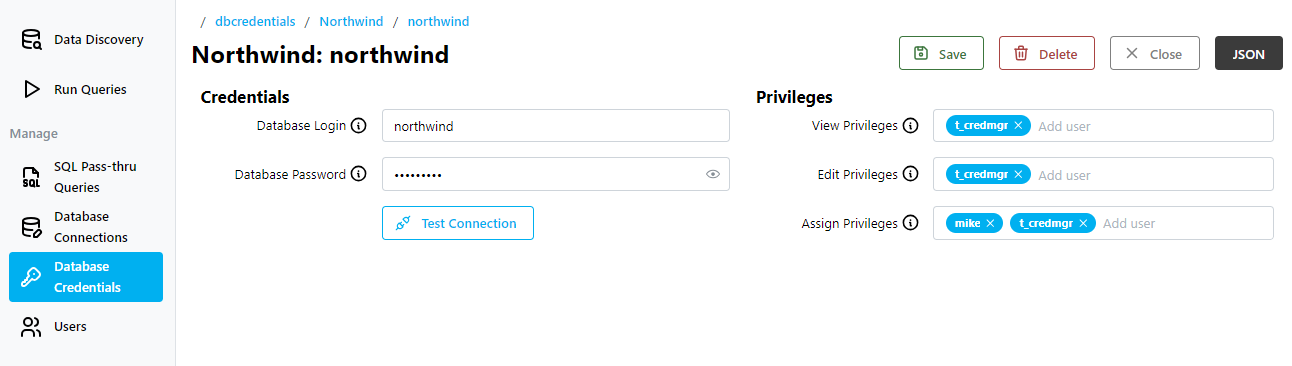Open Run Queries play icon
1292x366 pixels.
coord(32,89)
